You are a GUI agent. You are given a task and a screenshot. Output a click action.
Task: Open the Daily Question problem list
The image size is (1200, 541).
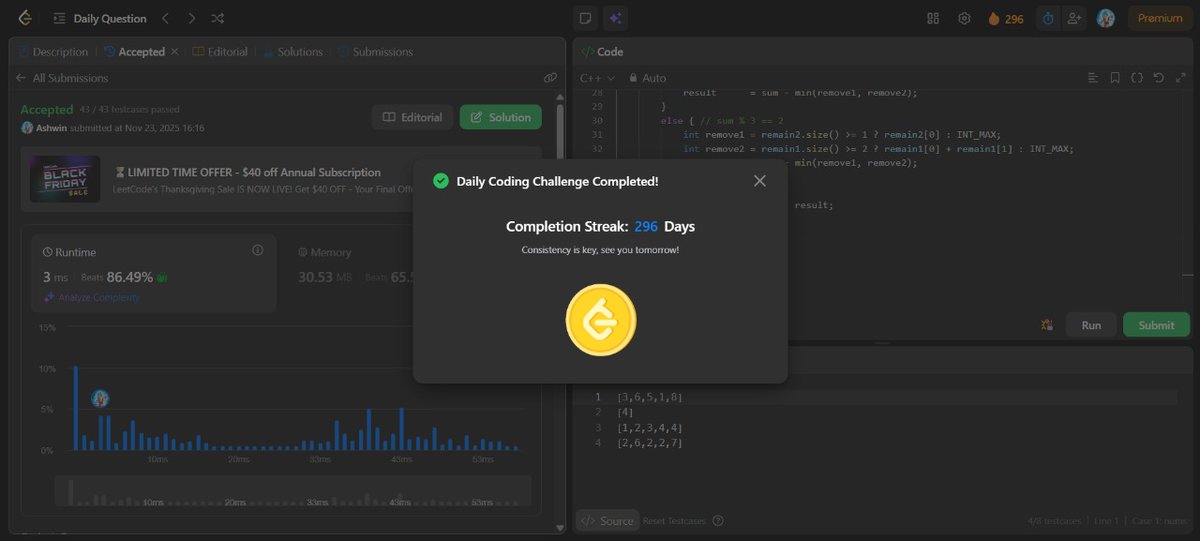pyautogui.click(x=100, y=18)
